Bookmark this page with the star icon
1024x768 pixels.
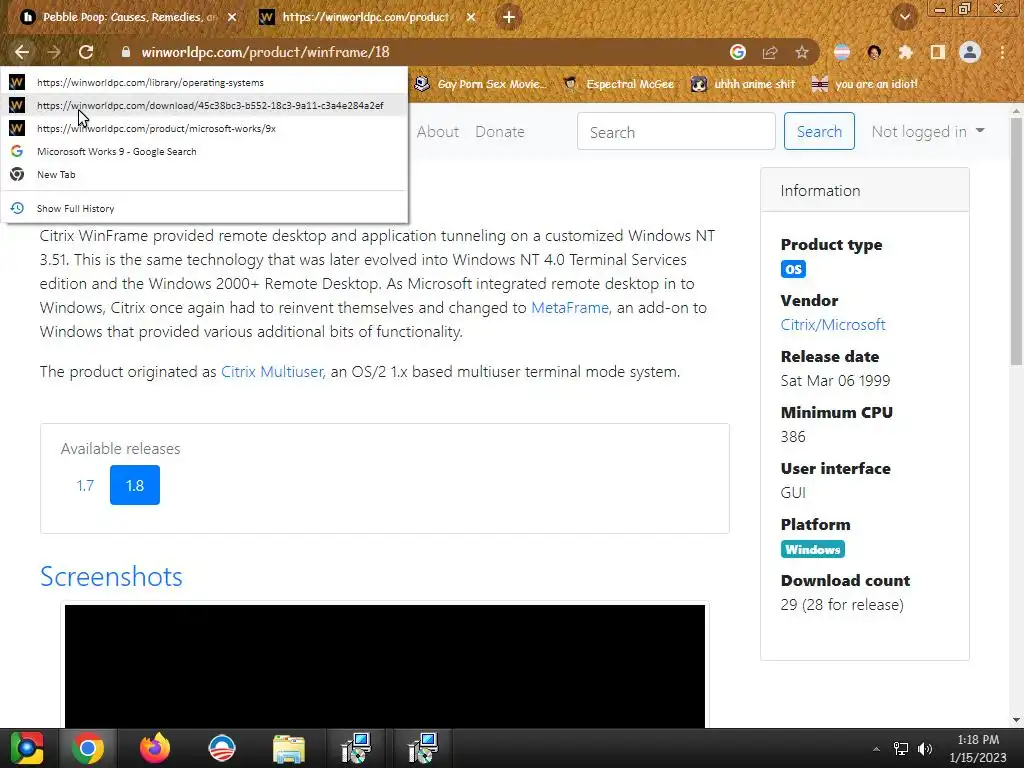point(802,52)
